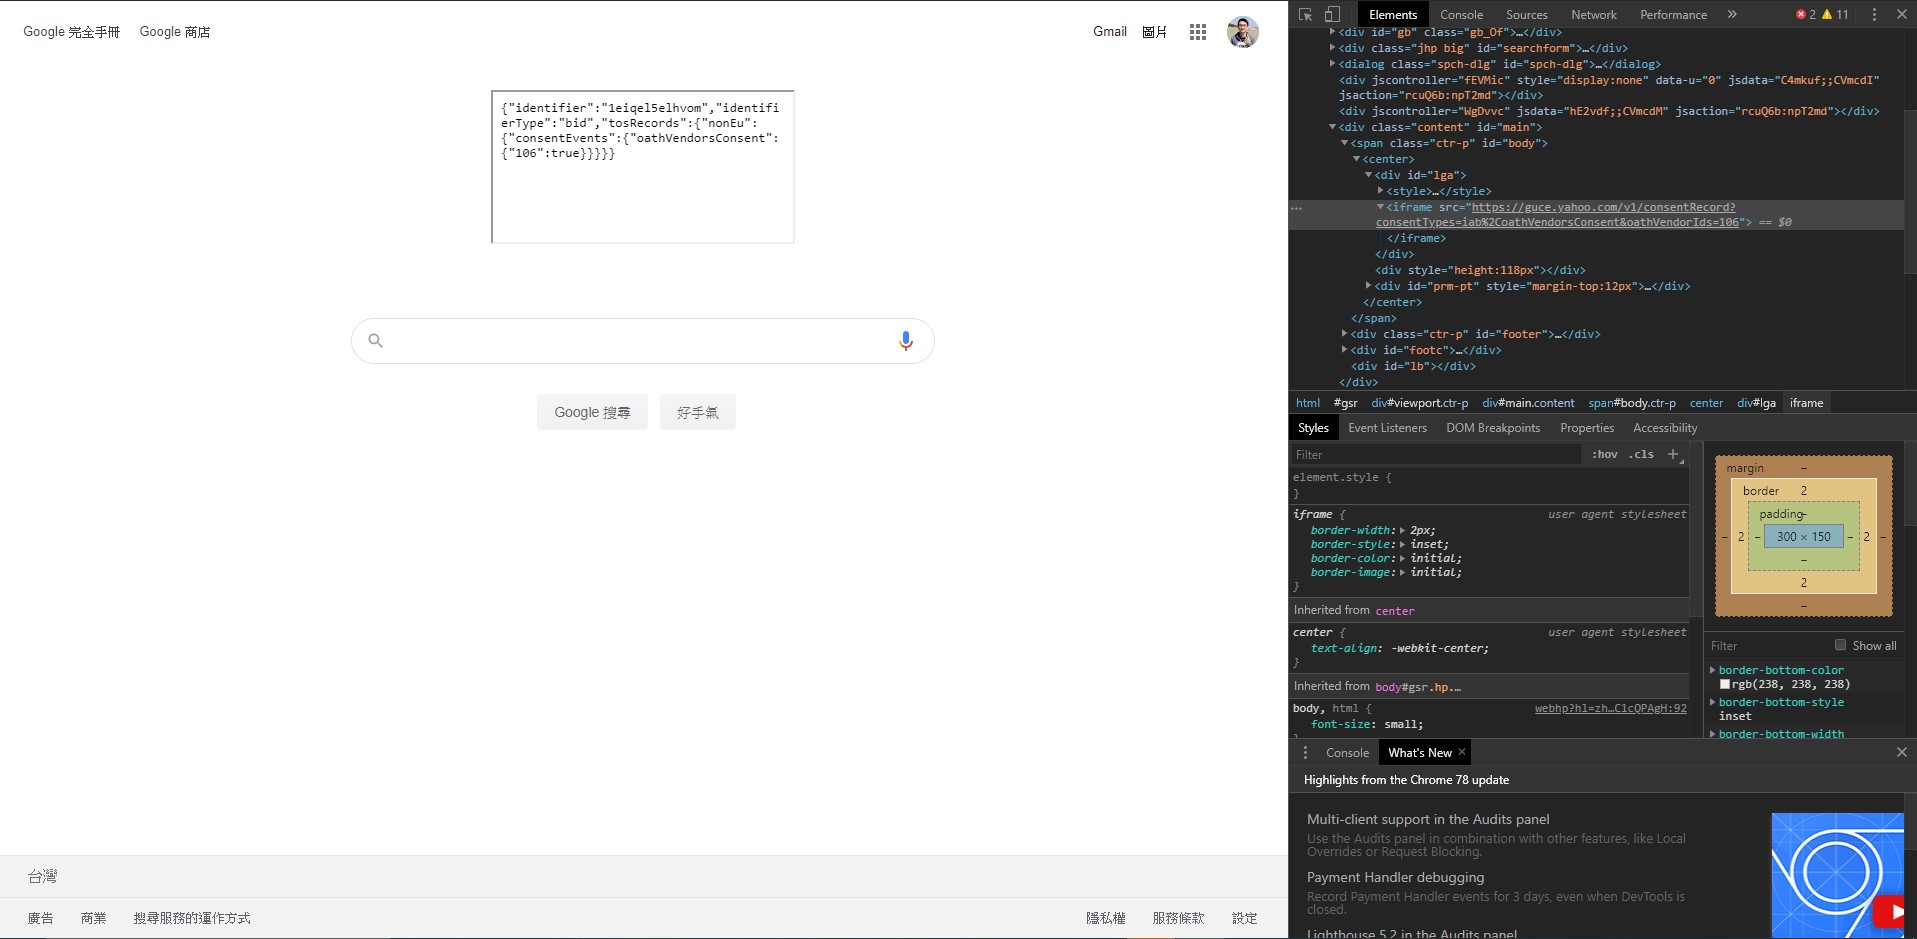This screenshot has height=939, width=1917.
Task: Expand the div searchform node
Action: click(1333, 48)
